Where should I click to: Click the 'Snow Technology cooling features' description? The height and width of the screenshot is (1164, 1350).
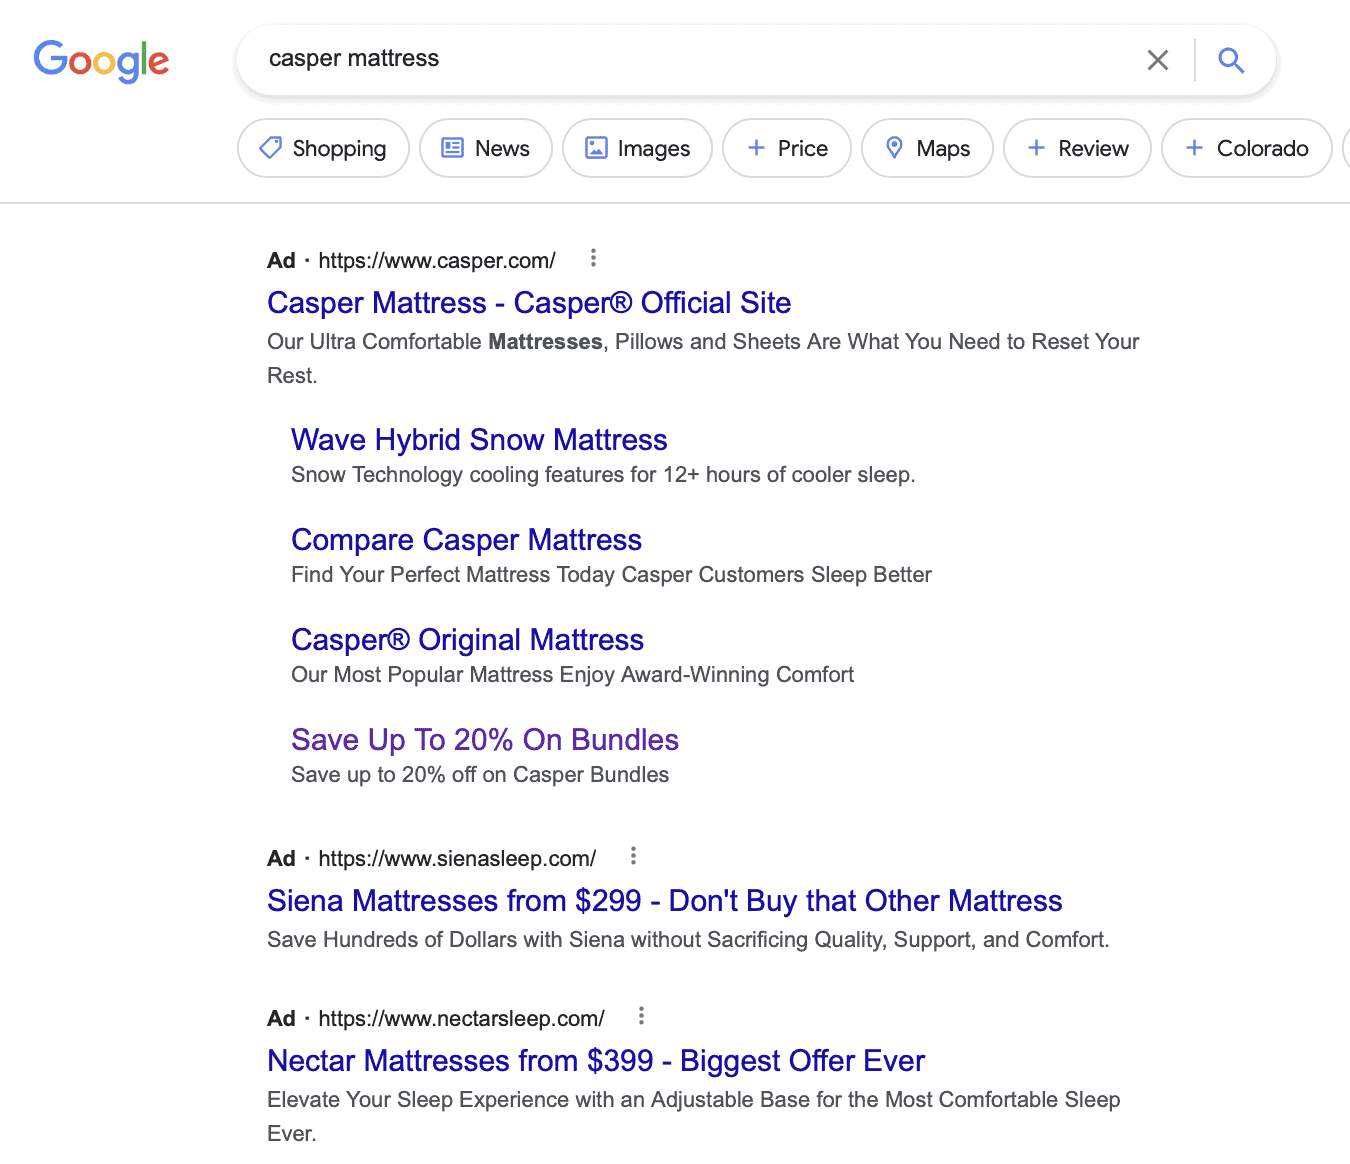603,475
